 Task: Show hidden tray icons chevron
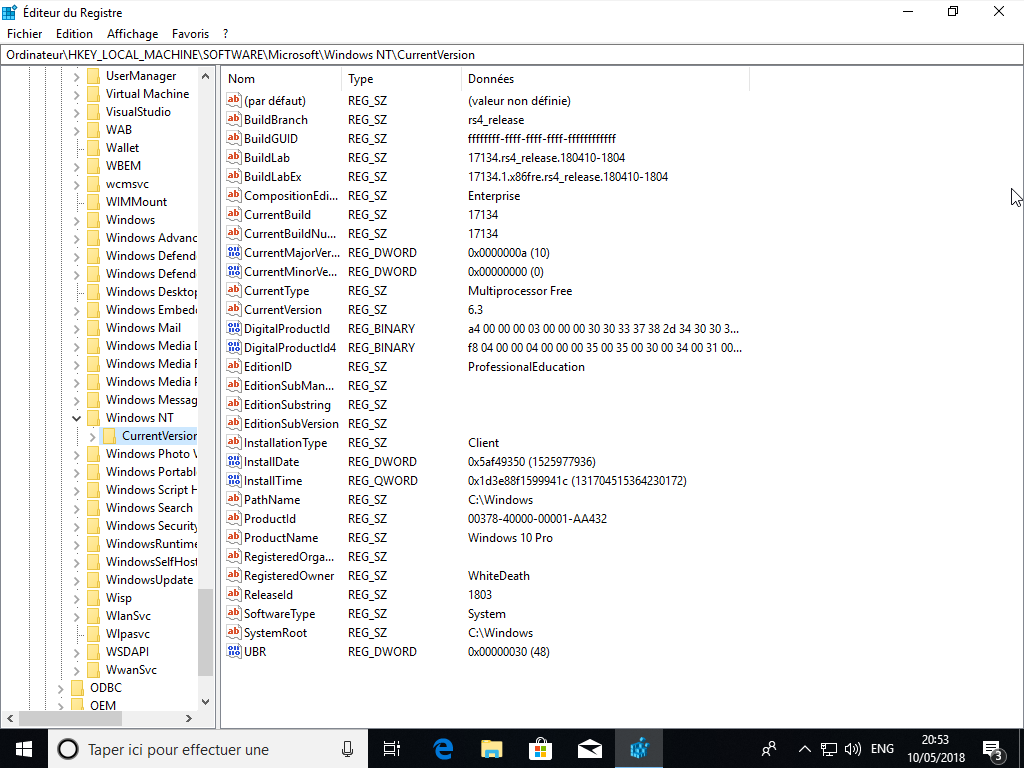805,749
